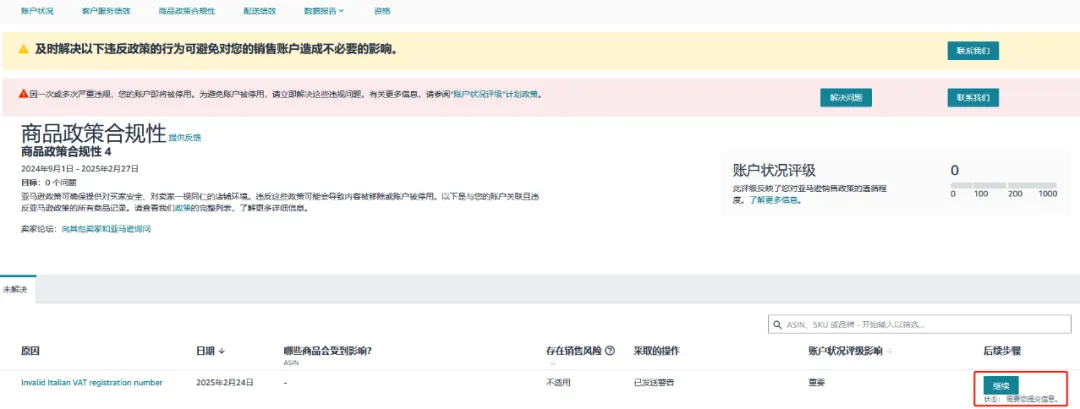Open the Invalid Italian VAT registration number link
Image resolution: width=1080 pixels, height=409 pixels.
(x=92, y=382)
